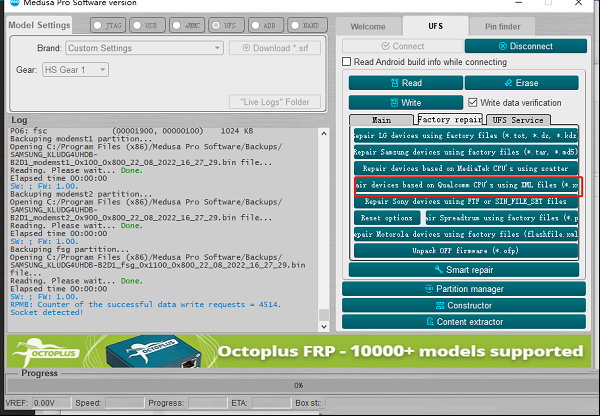This screenshot has width=600, height=416.
Task: Open the Brand dropdown
Action: click(144, 48)
